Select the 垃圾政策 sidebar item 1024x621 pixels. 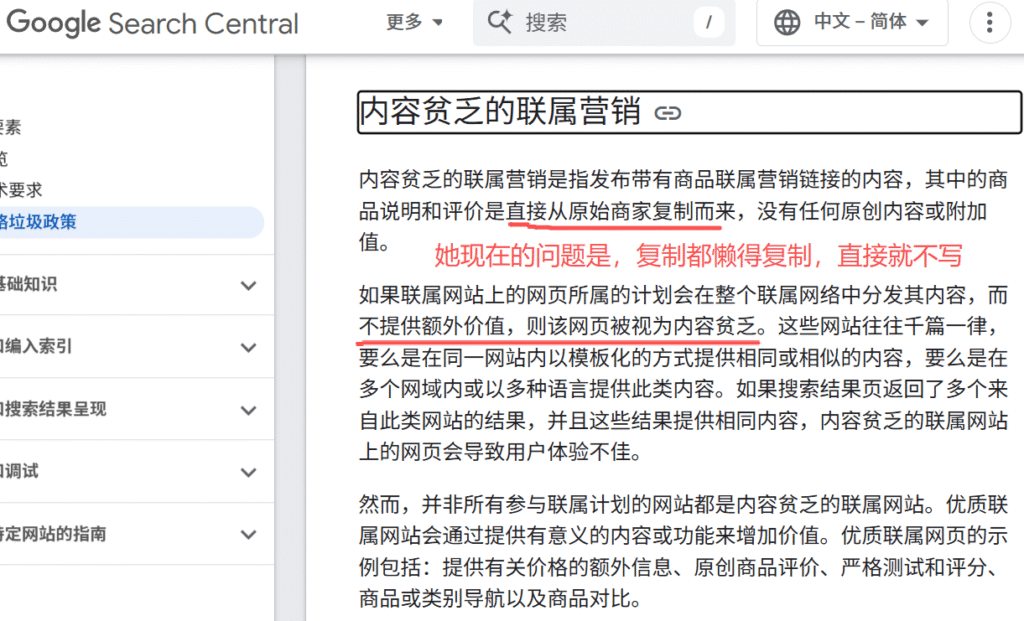131,222
